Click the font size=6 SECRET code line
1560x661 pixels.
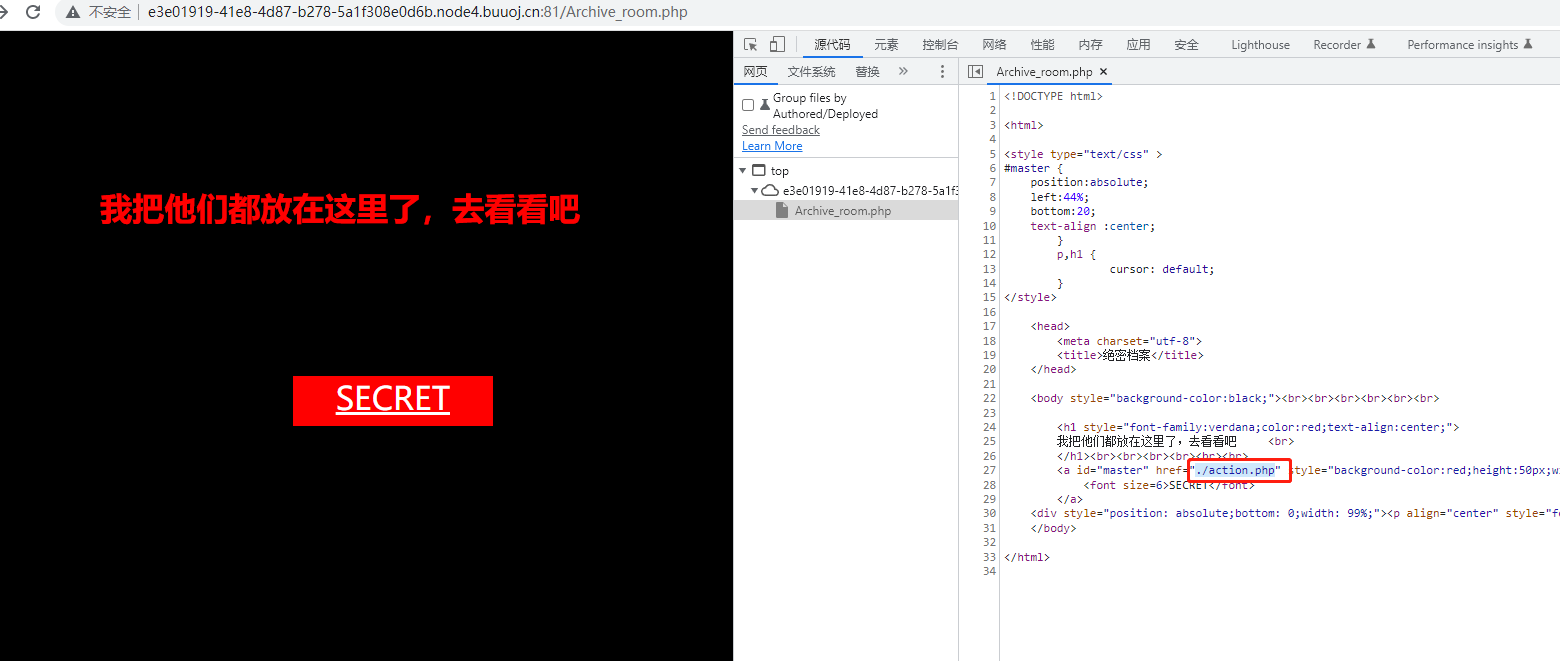(1169, 485)
